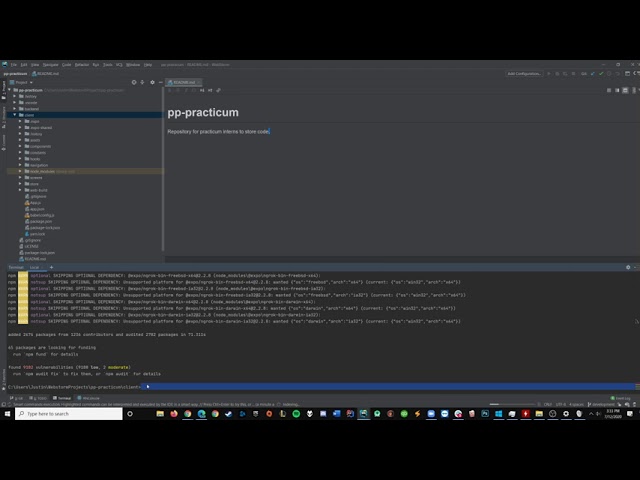Collapse the client folder
640x480 pixels.
tap(15, 115)
